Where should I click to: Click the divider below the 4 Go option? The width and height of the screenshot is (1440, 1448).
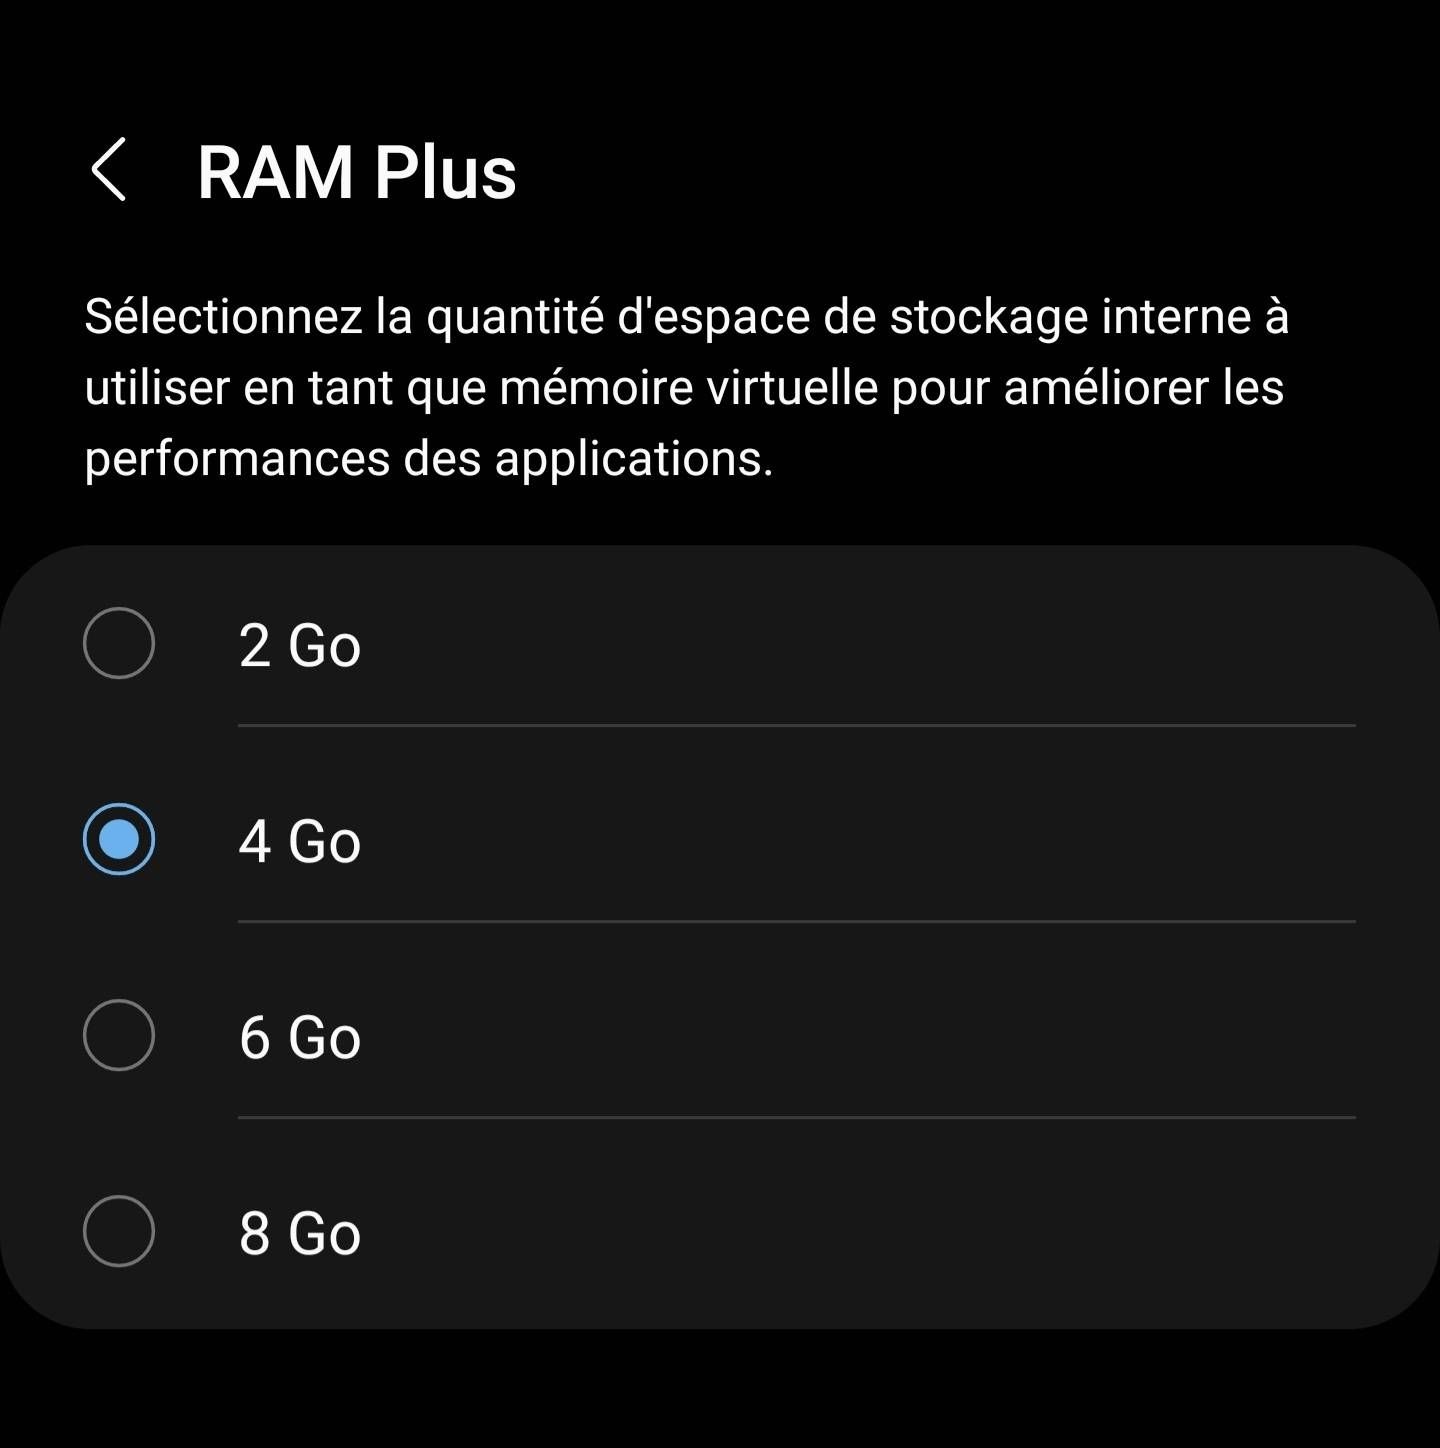coord(796,921)
